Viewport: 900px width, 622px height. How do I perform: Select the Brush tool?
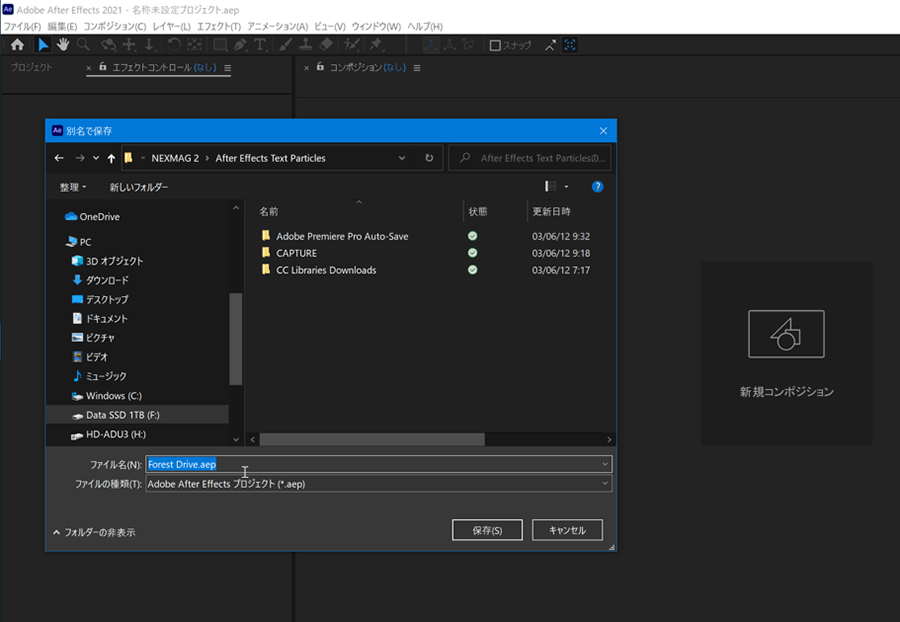pos(285,45)
